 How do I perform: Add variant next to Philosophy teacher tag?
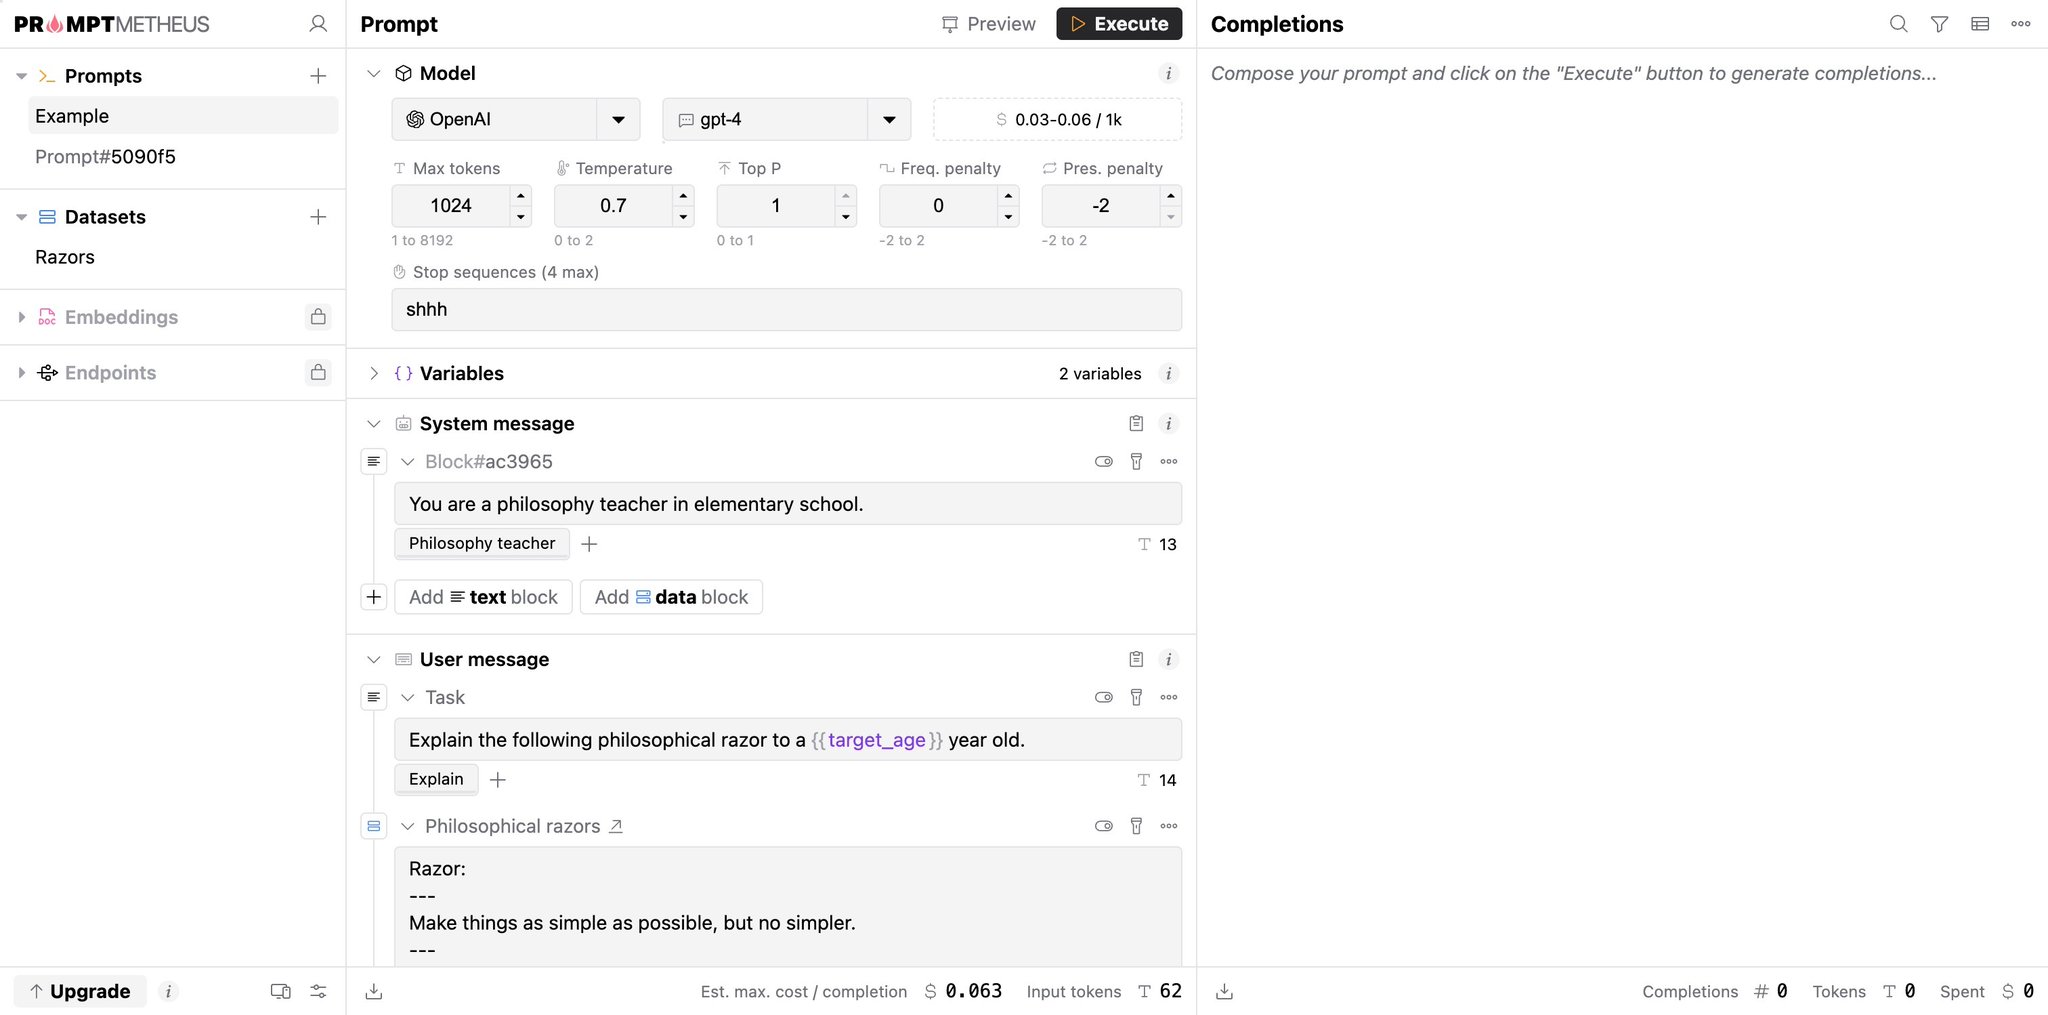tap(589, 544)
